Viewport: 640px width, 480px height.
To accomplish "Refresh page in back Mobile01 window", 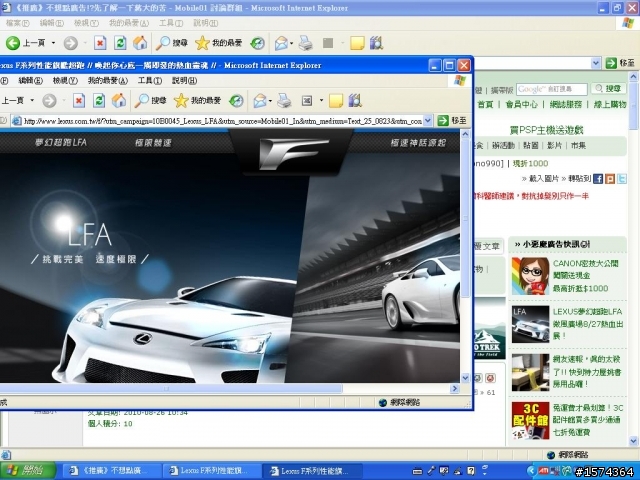I will (x=120, y=43).
